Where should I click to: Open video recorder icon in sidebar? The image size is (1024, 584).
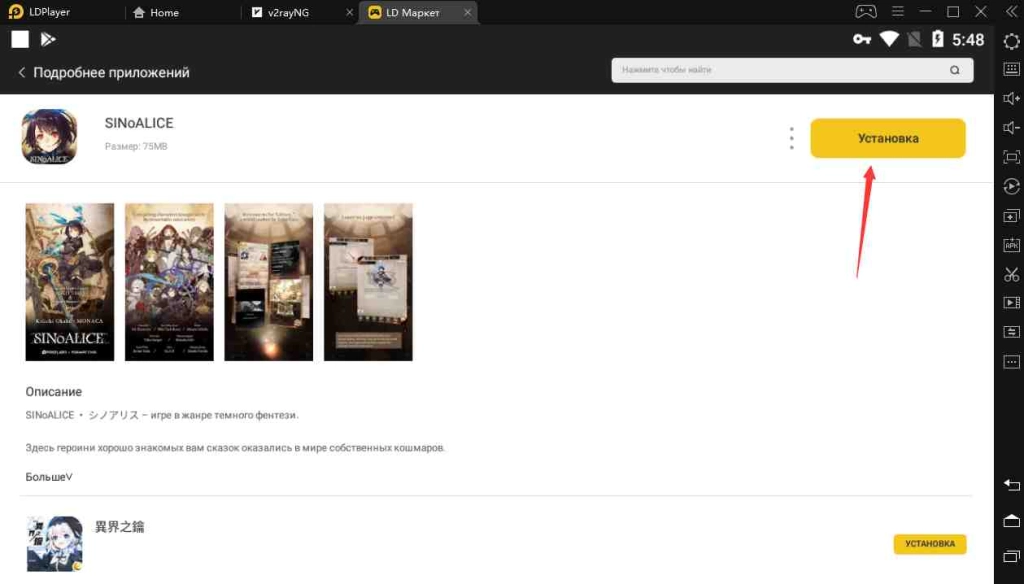tap(1011, 303)
